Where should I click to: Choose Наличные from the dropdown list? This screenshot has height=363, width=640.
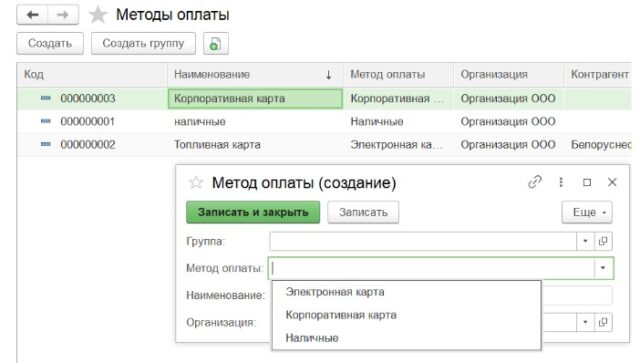pos(407,338)
